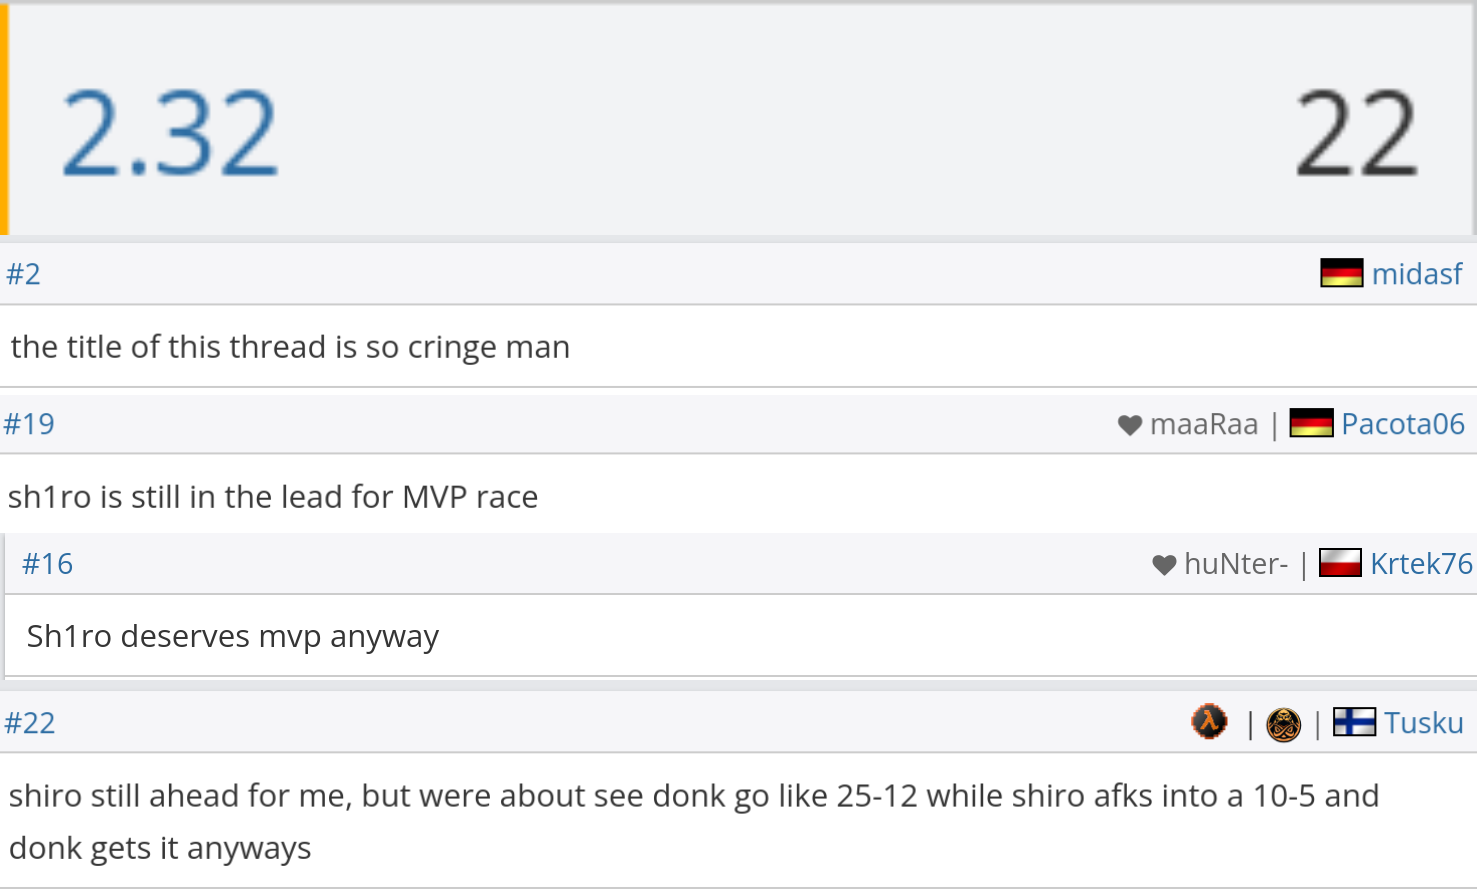Open the #2 comment permalink
This screenshot has height=889, width=1477.
tap(24, 274)
